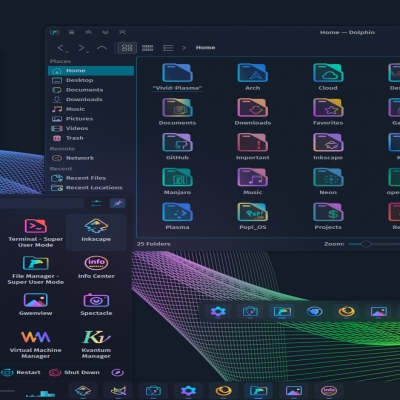Select the Cloud folder icon

tap(328, 73)
